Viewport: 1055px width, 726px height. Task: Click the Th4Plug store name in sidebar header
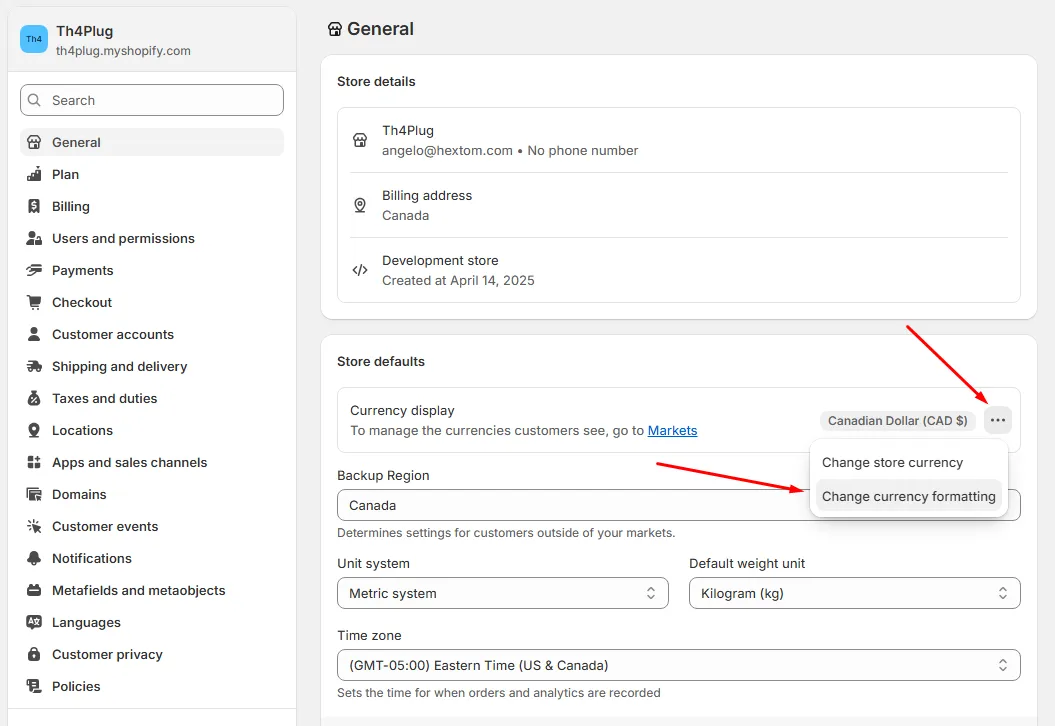click(85, 31)
